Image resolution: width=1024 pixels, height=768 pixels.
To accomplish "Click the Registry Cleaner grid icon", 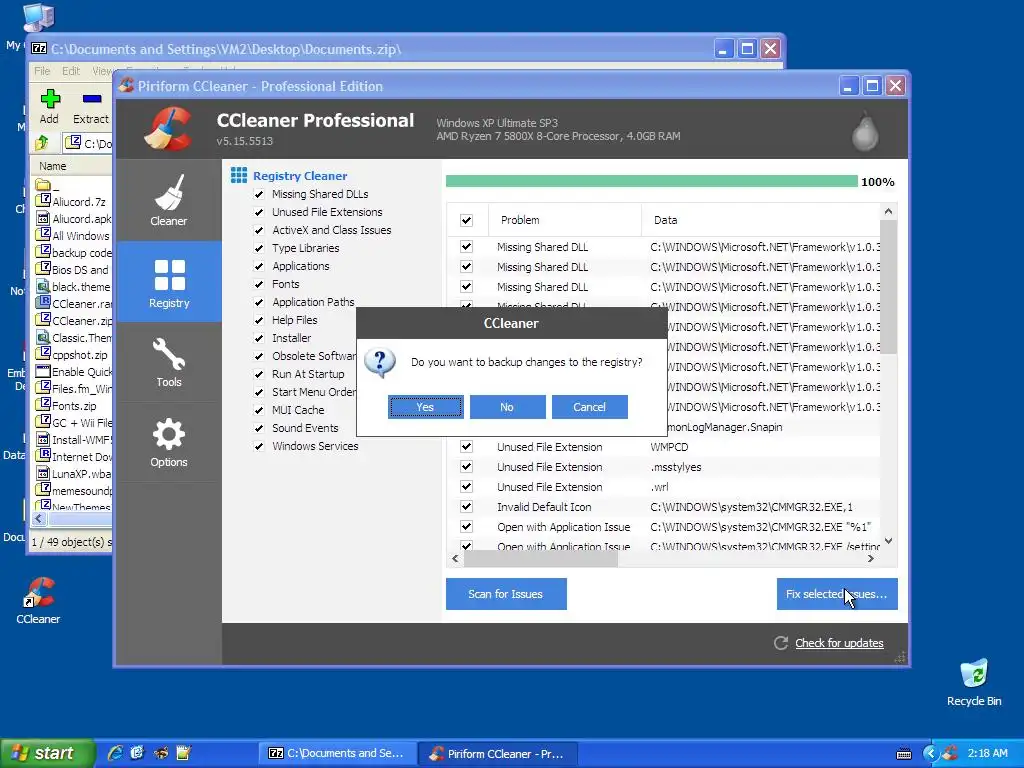I will [239, 175].
